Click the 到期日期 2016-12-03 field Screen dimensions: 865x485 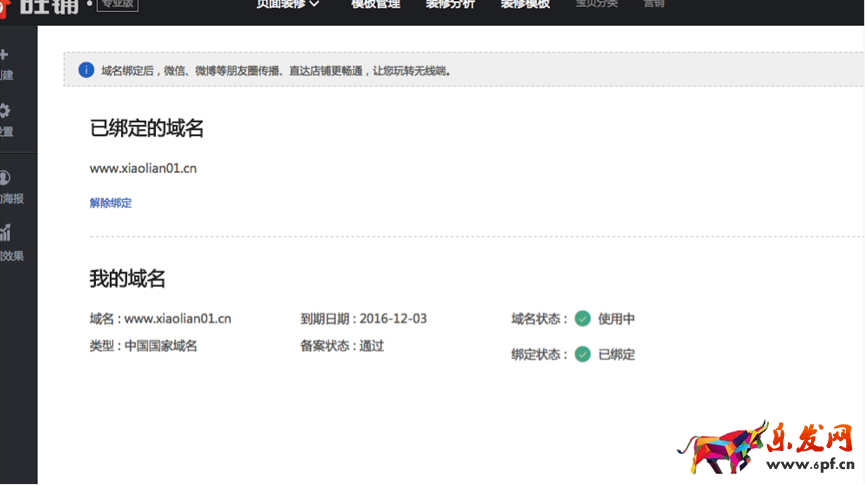tap(364, 319)
